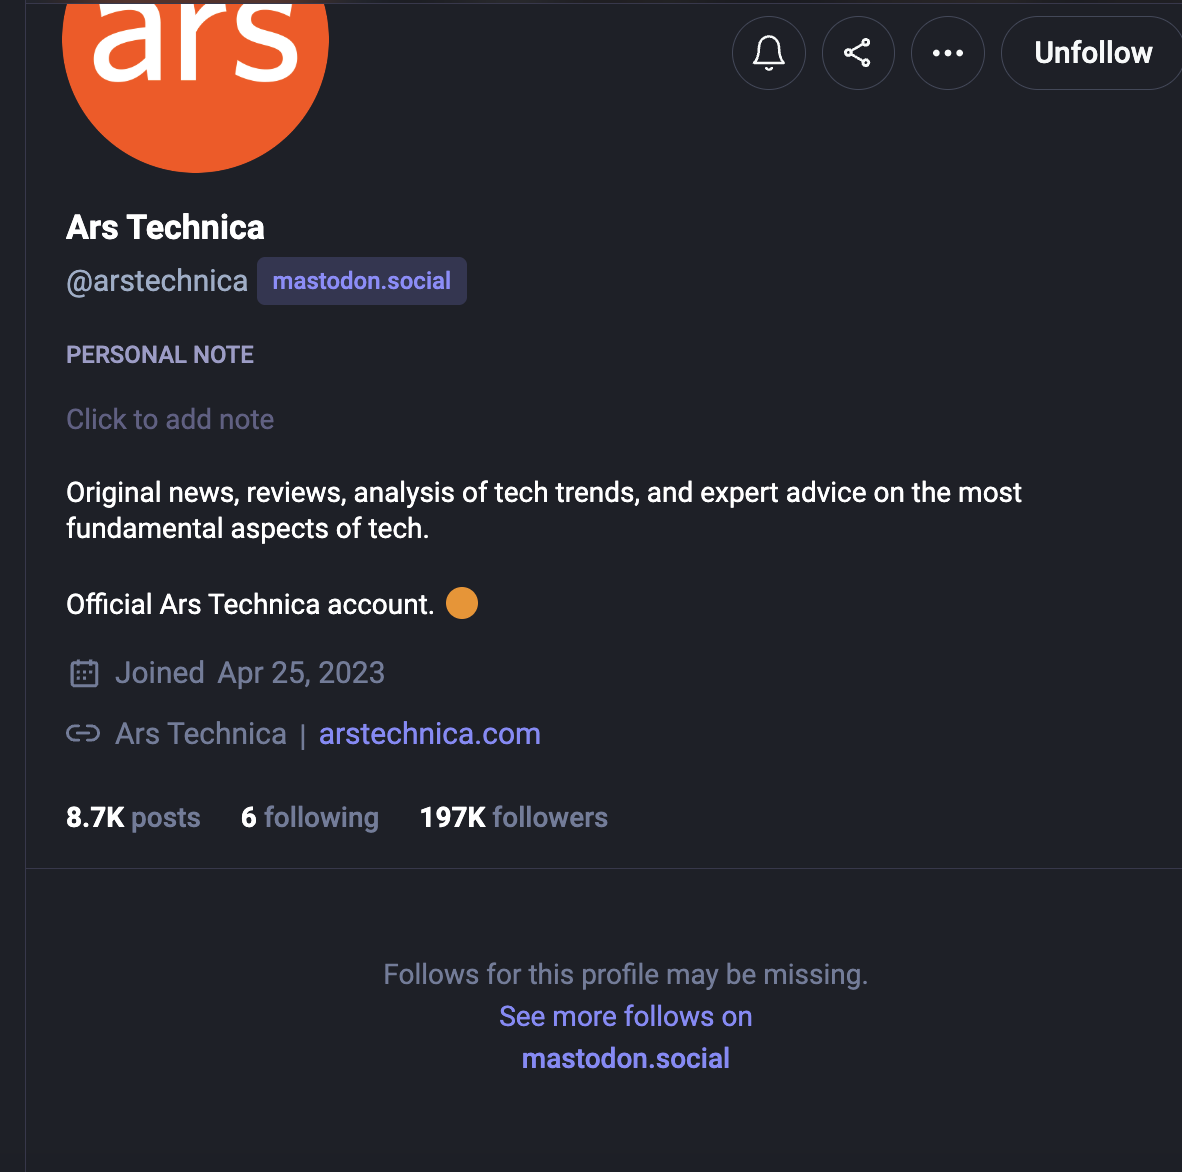
Task: Click the calendar icon beside Joined date
Action: pyautogui.click(x=84, y=673)
